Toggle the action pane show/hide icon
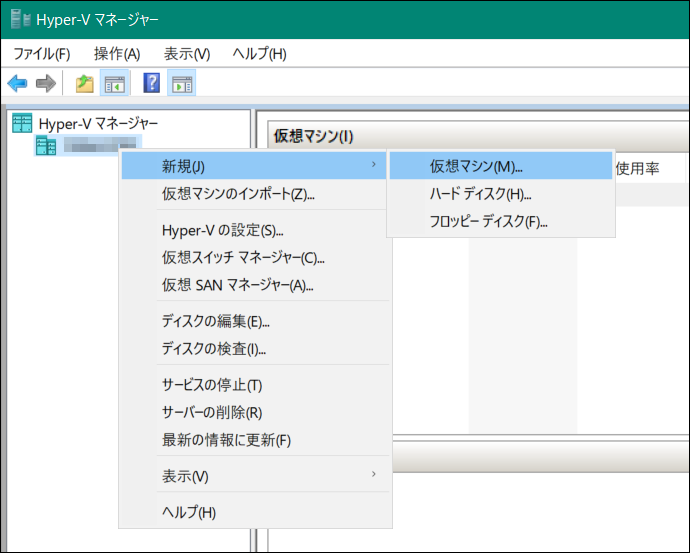690x553 pixels. pos(182,83)
